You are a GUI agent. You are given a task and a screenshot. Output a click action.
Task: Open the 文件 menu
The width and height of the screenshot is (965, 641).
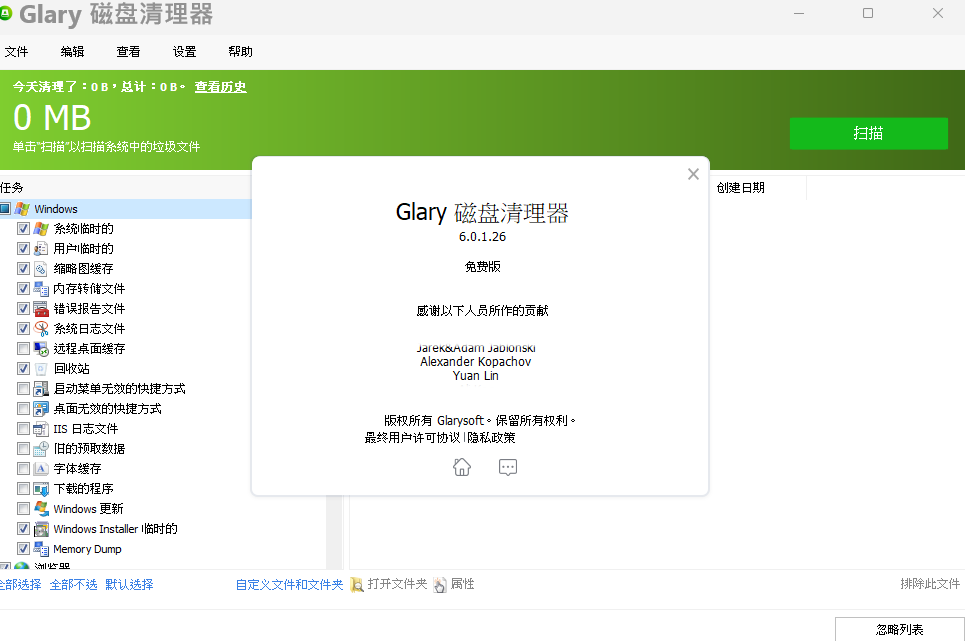(17, 52)
